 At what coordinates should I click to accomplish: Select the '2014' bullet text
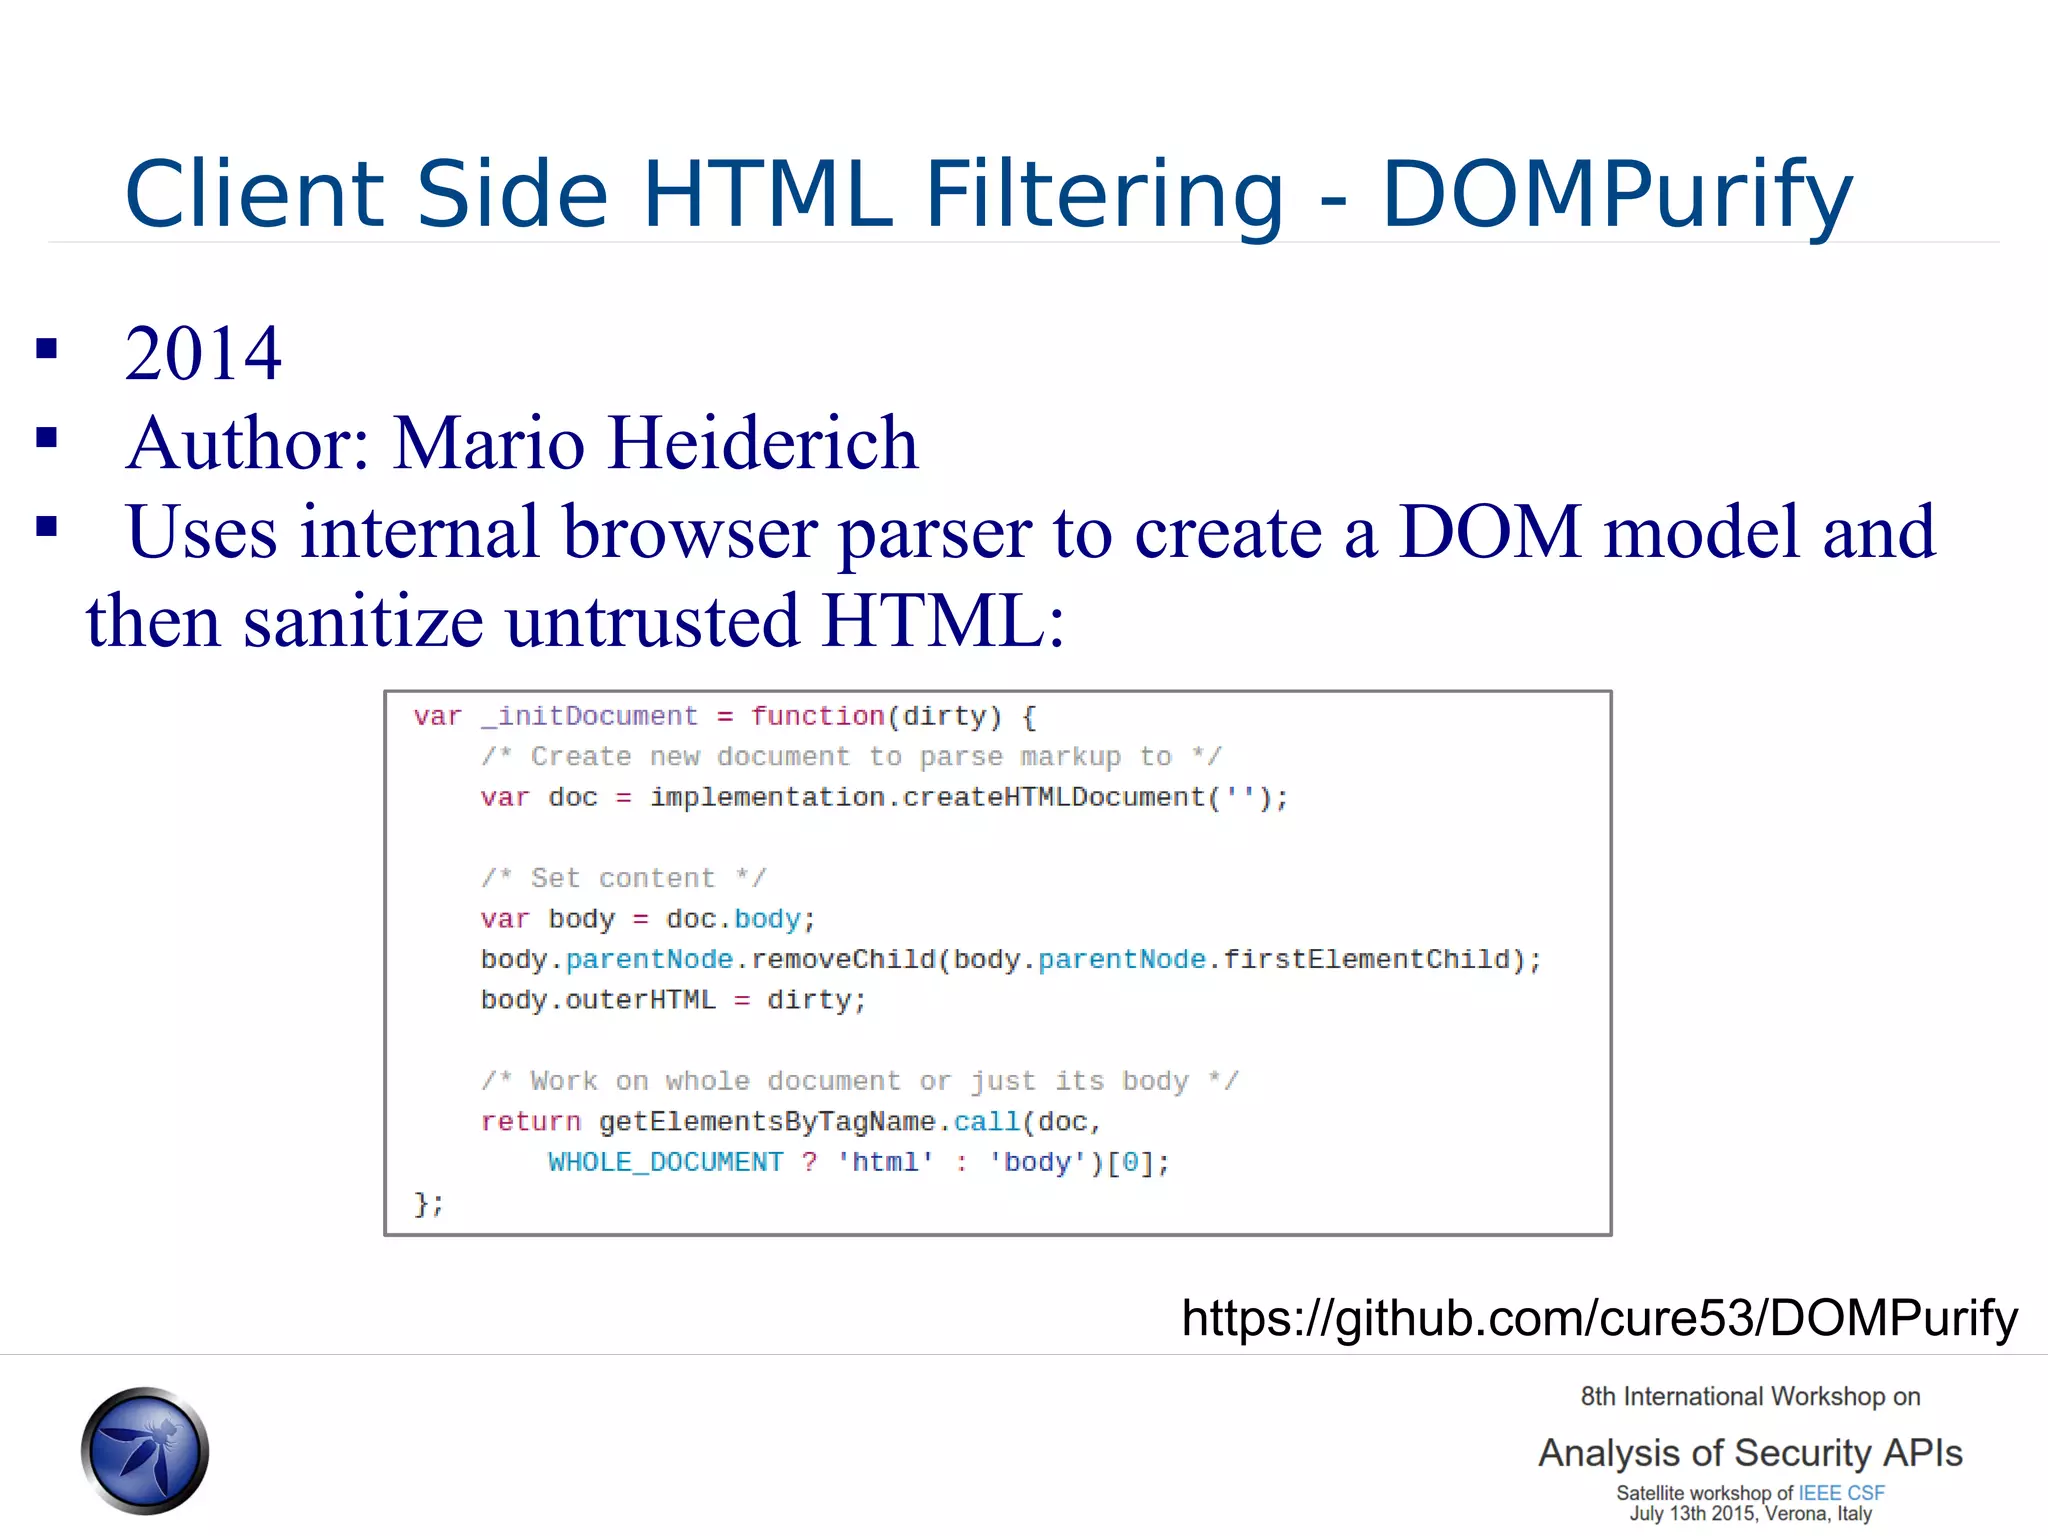(x=203, y=354)
